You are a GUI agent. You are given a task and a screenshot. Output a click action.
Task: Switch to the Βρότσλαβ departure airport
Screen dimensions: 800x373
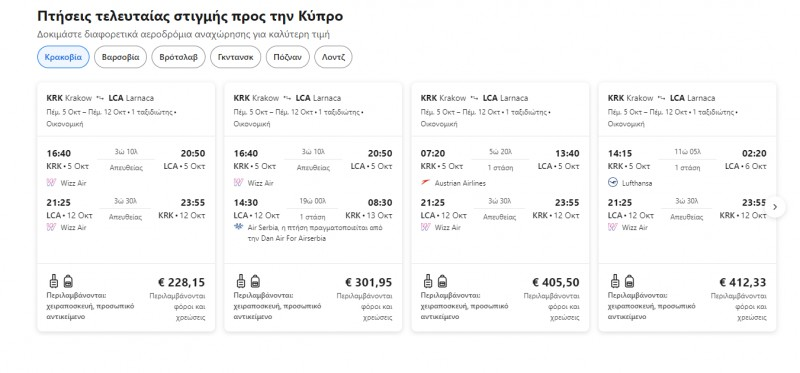179,57
